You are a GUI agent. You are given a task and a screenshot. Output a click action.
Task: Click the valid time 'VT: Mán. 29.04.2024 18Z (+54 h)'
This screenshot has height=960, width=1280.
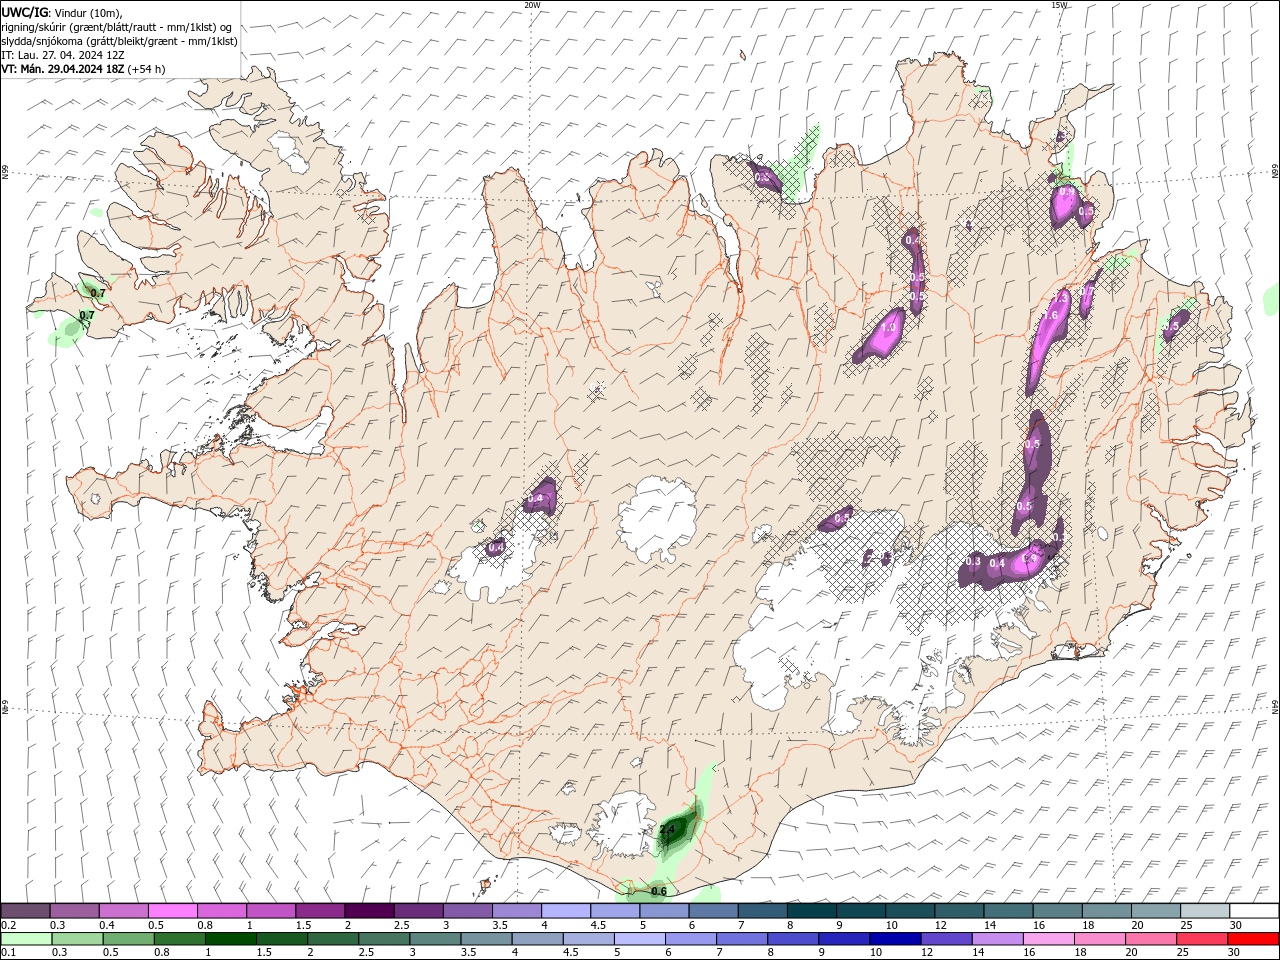tap(84, 69)
